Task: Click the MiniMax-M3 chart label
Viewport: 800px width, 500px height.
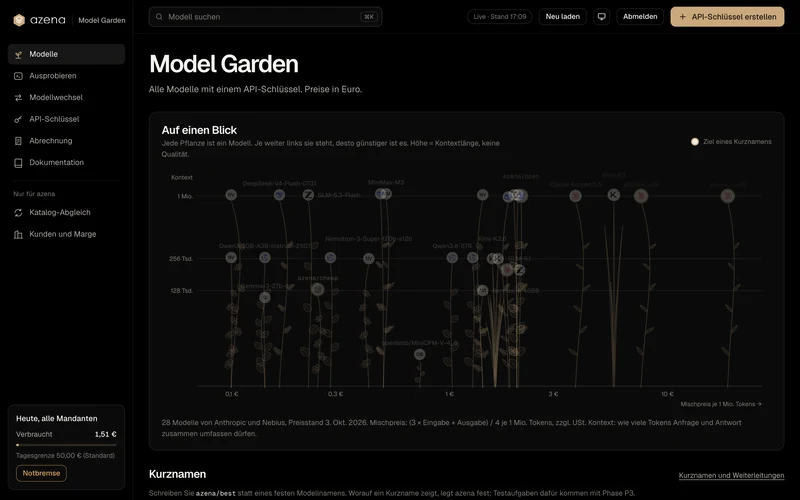Action: tap(386, 182)
